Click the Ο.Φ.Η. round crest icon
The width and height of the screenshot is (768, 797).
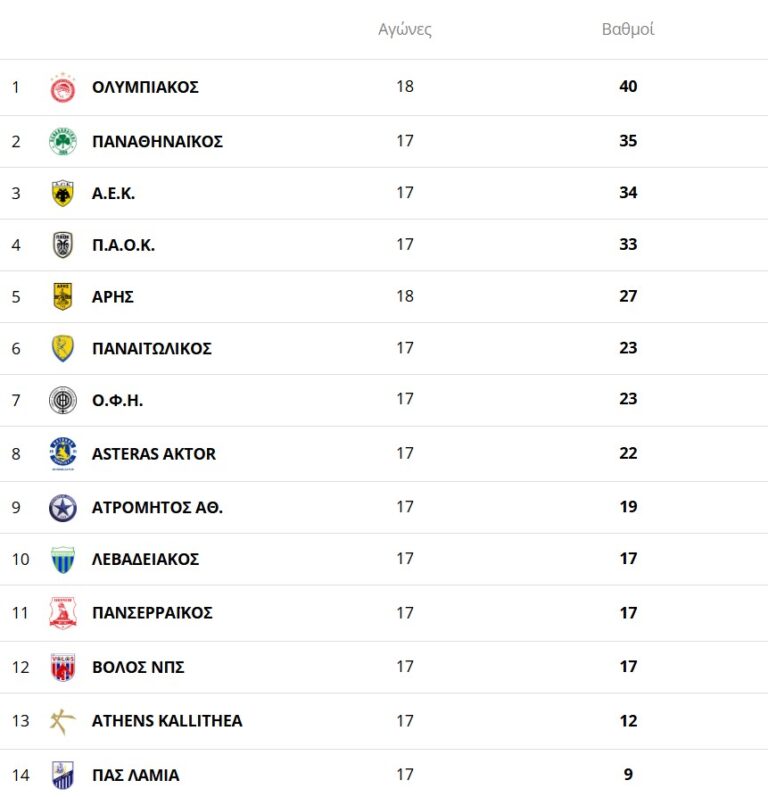(63, 400)
